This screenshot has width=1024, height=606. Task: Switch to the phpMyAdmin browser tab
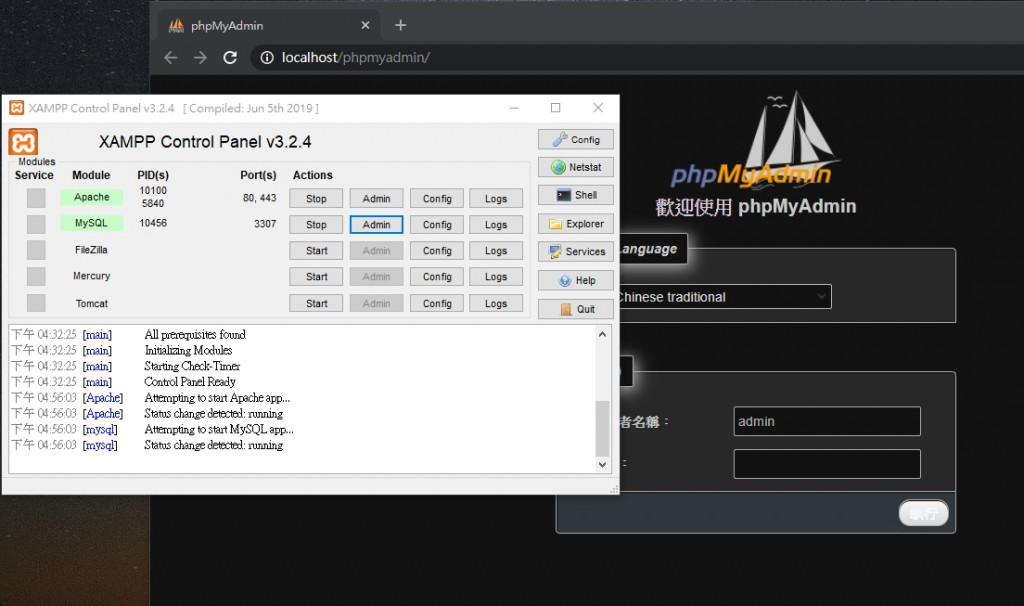pos(269,25)
